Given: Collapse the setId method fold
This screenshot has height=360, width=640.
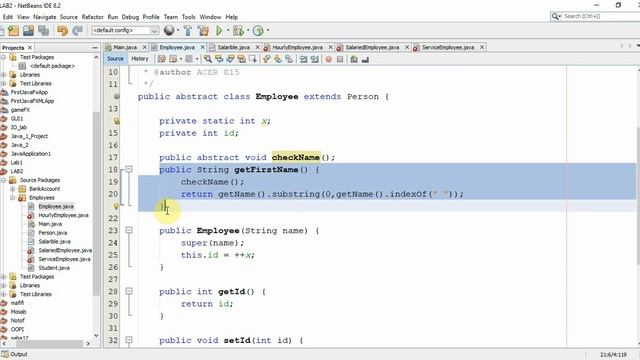Looking at the screenshot, I should (x=129, y=340).
